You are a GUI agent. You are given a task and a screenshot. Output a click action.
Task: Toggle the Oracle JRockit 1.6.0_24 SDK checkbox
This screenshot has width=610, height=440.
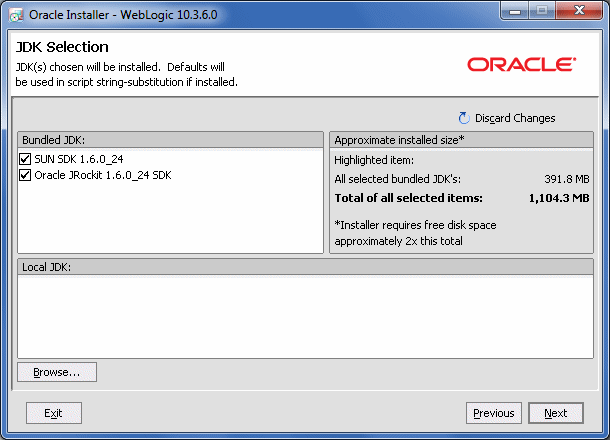(x=25, y=175)
